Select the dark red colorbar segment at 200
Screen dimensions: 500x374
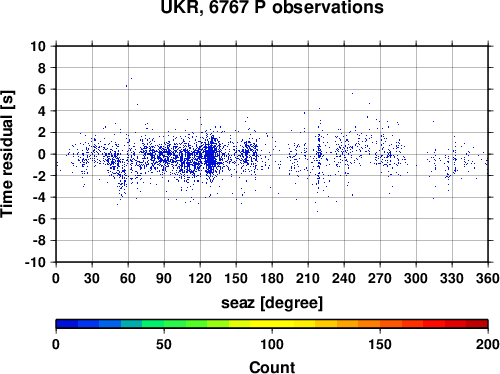[477, 324]
